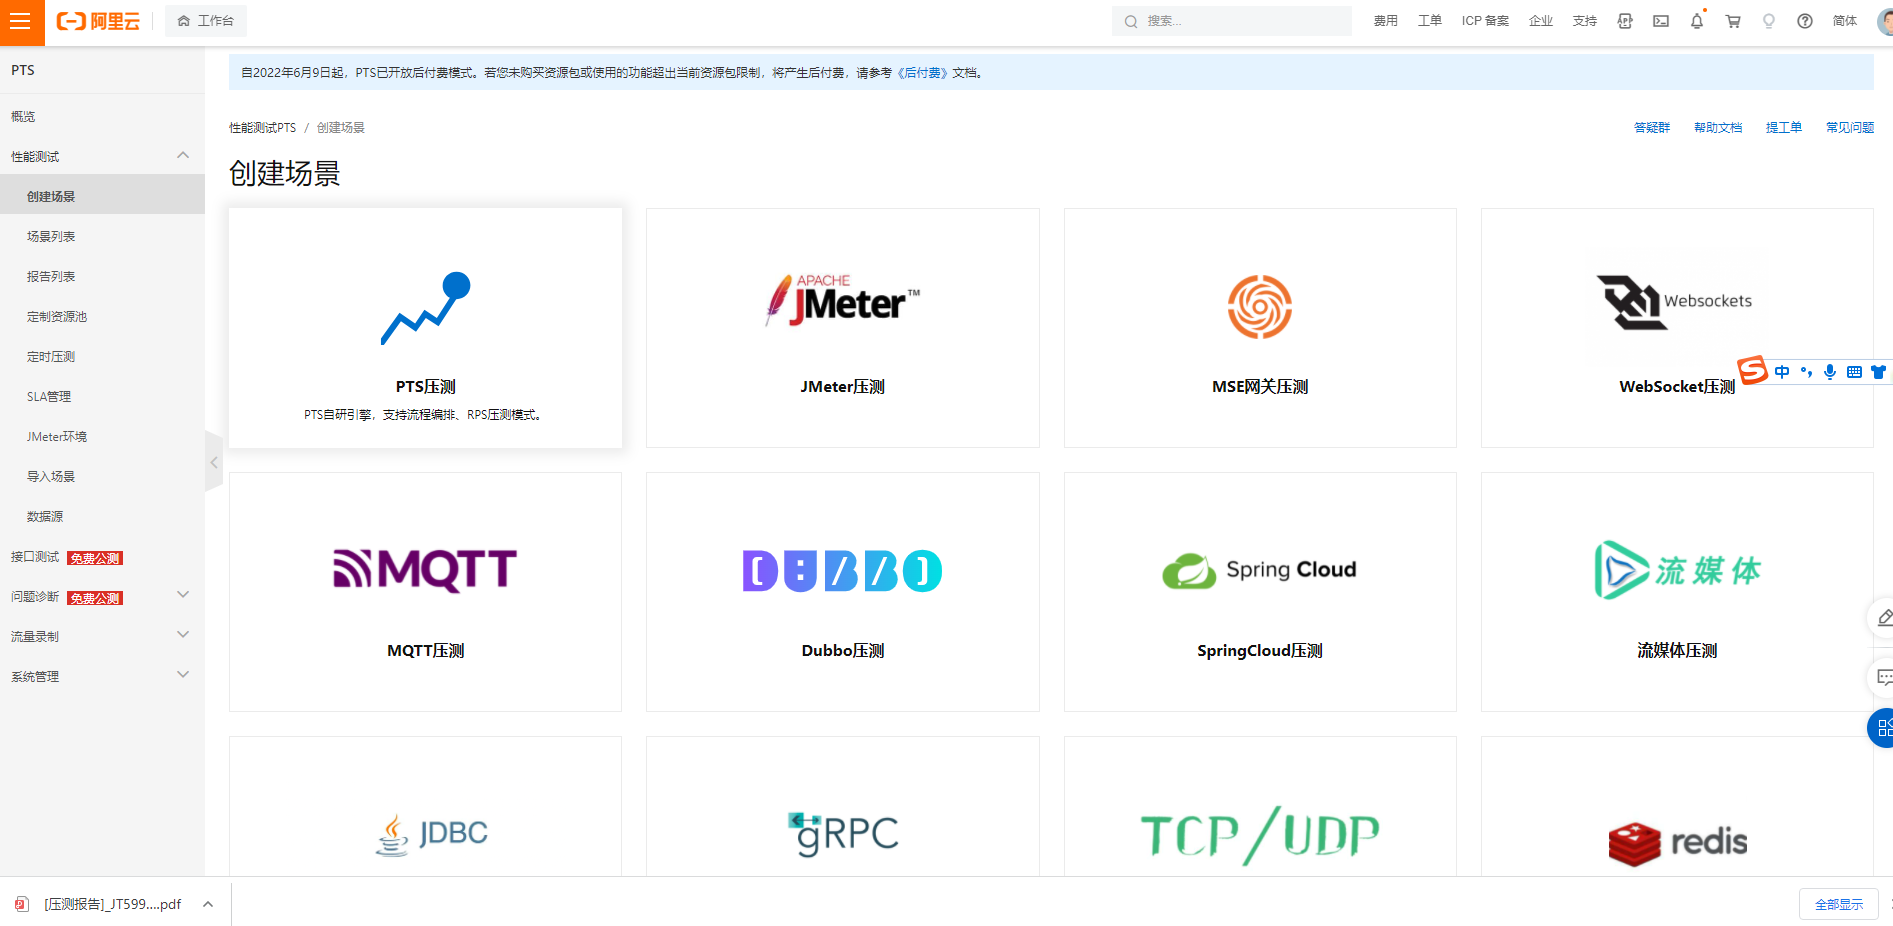Viewport: 1893px width, 926px height.
Task: Click the lightbulb tips icon
Action: [1769, 21]
